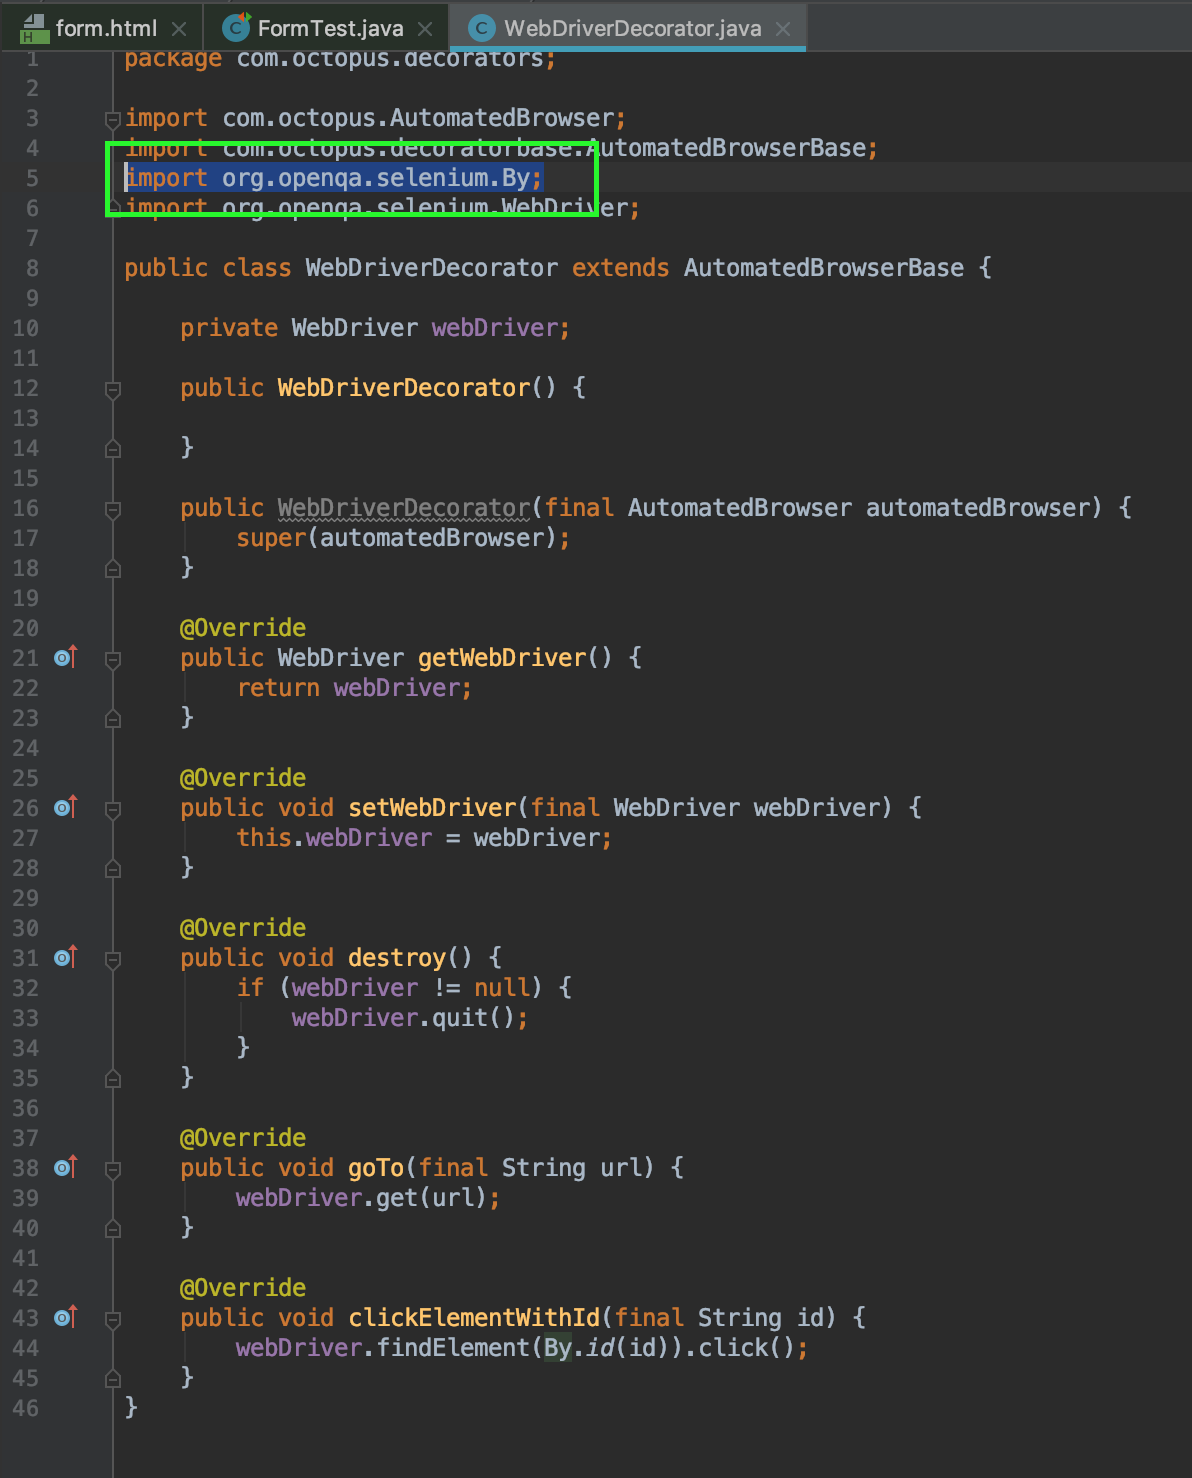
Task: Click the WebDriverDecorator.java class icon
Action: pyautogui.click(x=482, y=28)
